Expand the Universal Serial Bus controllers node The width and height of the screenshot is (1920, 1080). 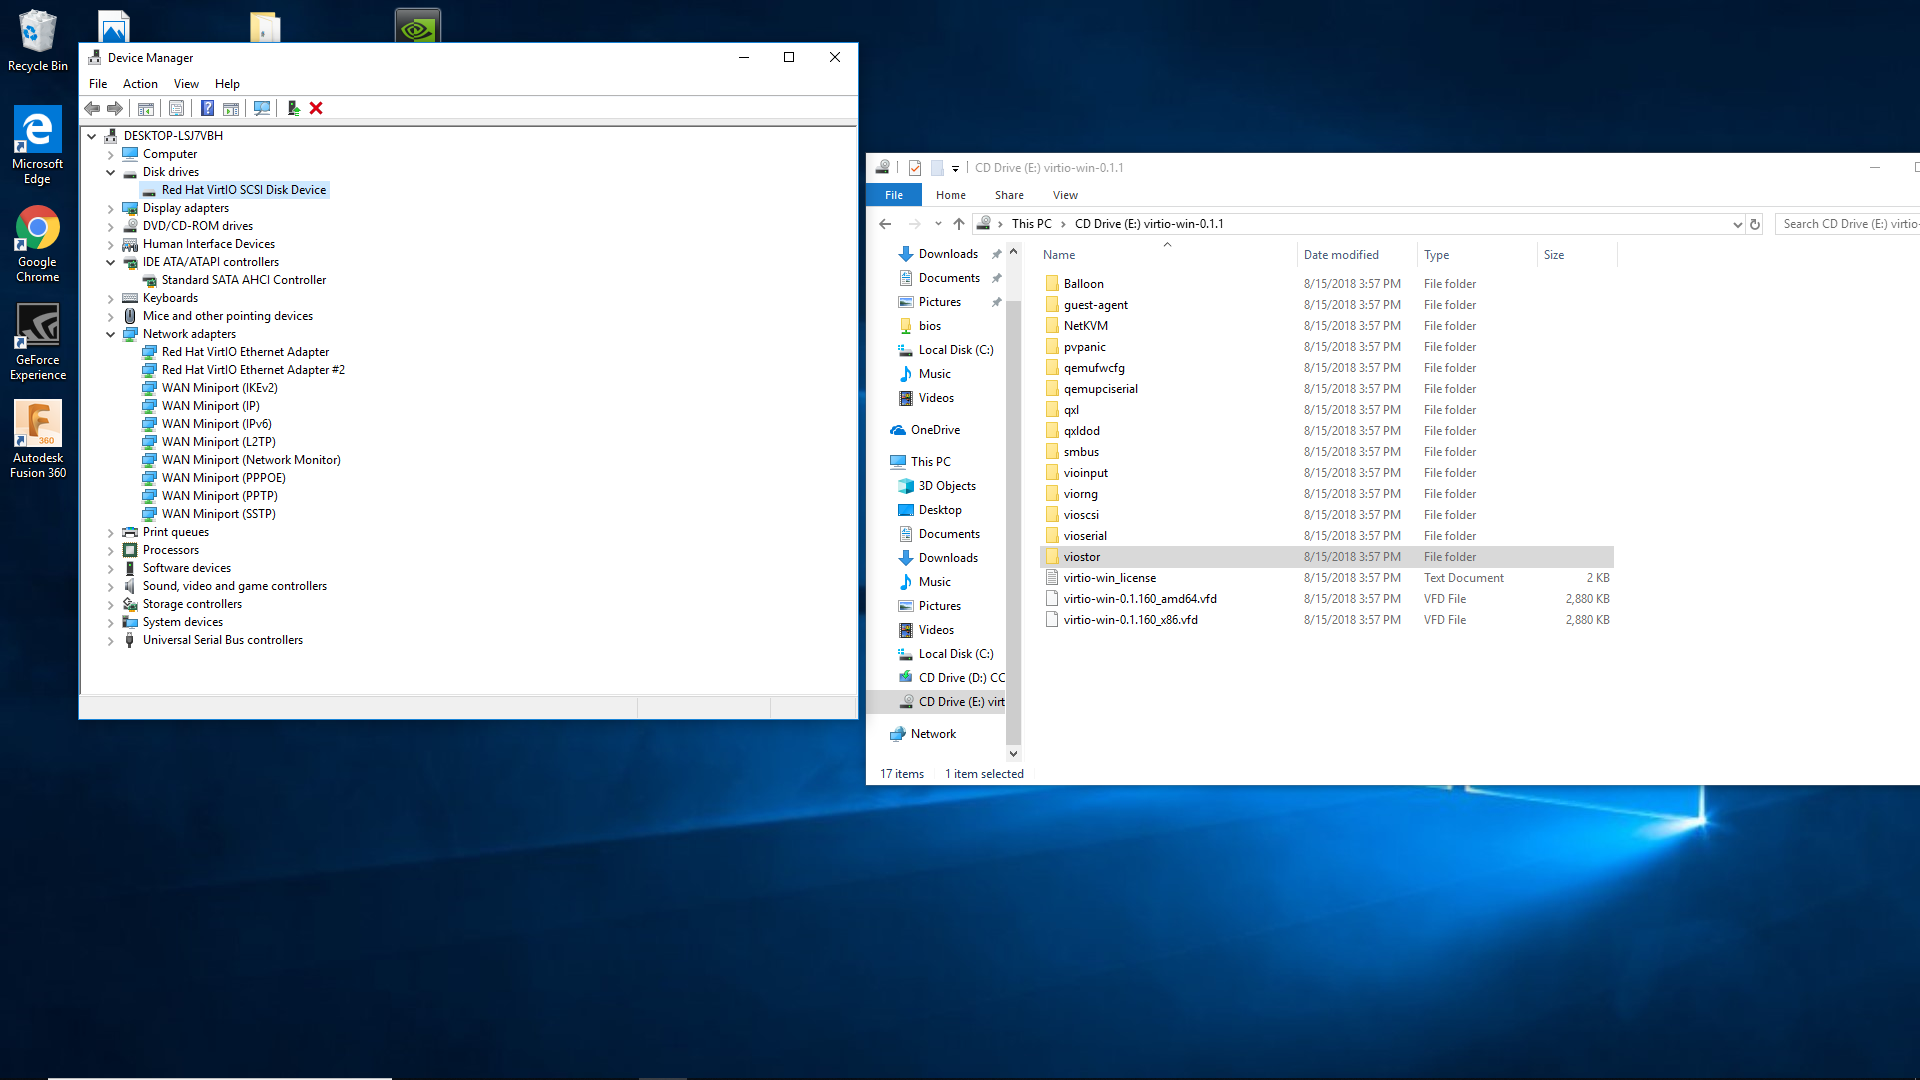point(111,640)
